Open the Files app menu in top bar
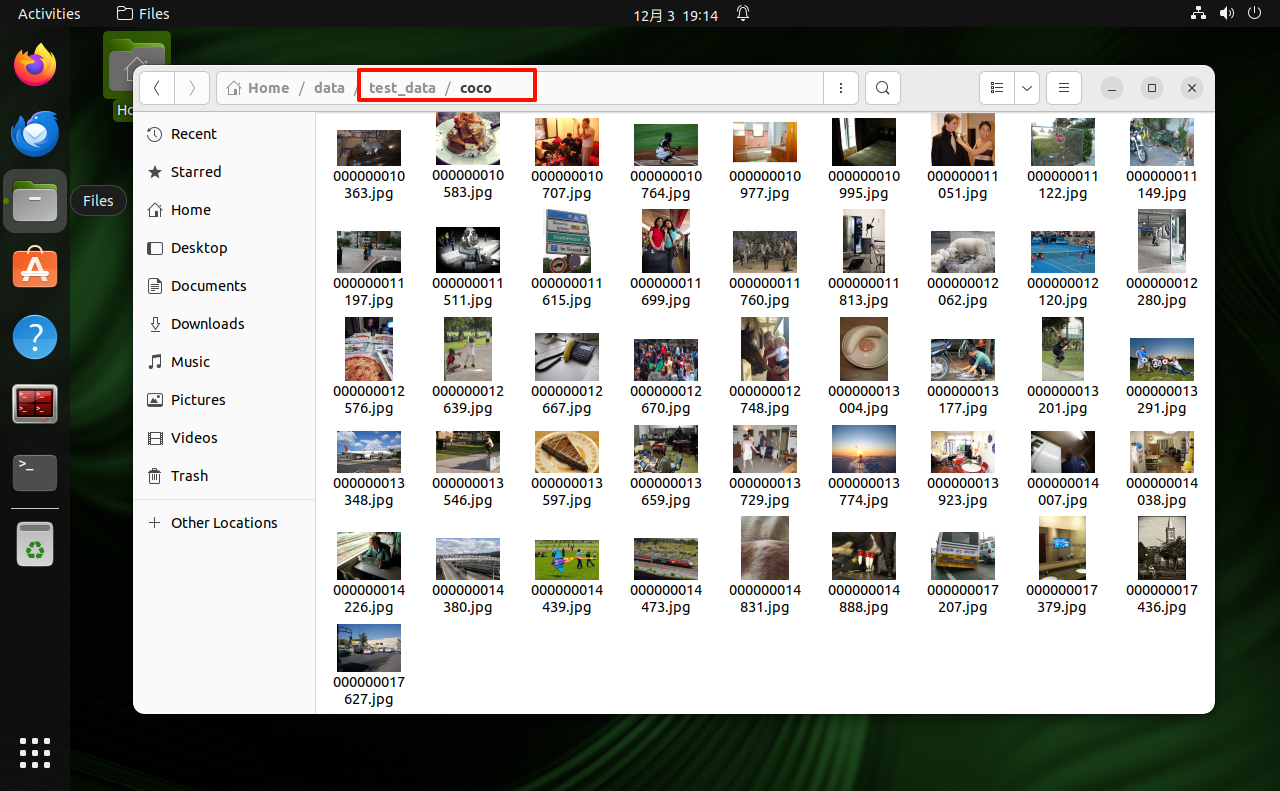The width and height of the screenshot is (1280, 791). tap(143, 14)
